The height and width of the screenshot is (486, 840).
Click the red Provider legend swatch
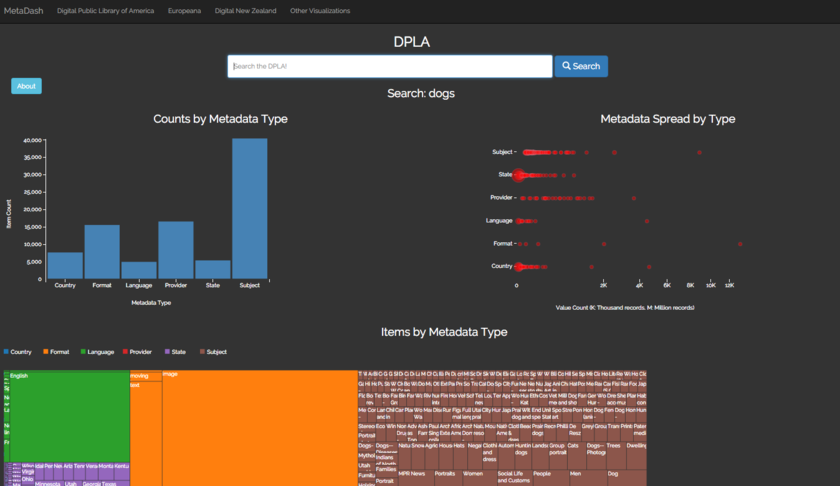(125, 352)
